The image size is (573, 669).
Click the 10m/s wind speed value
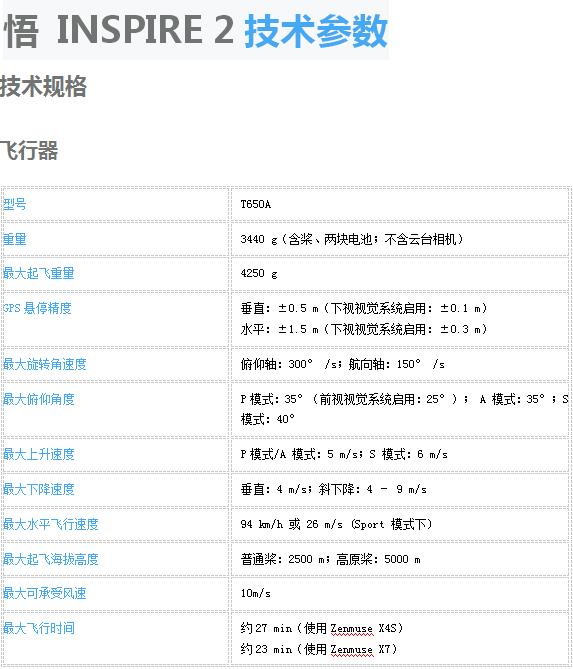pyautogui.click(x=256, y=593)
